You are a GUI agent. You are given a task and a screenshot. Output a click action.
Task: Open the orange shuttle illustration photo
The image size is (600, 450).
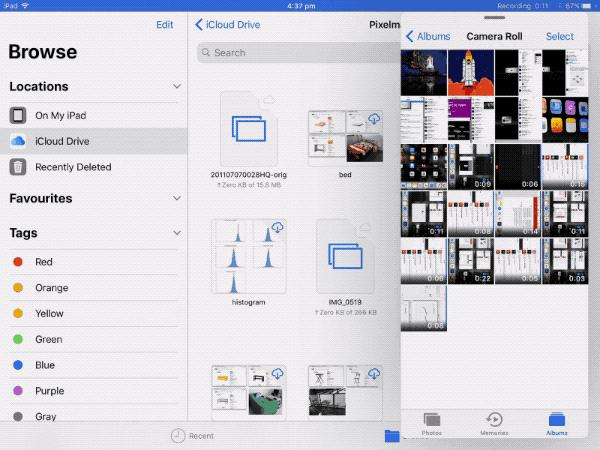[471, 72]
